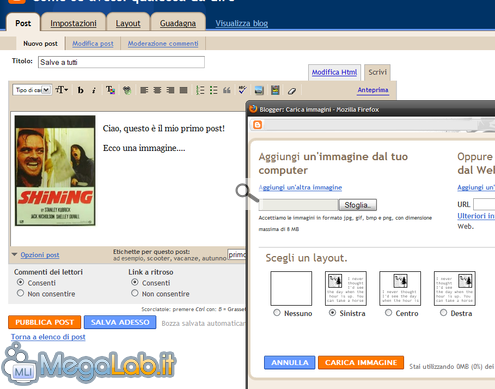495x389 pixels.
Task: Open the font size tool in editor toolbar
Action: coord(62,90)
